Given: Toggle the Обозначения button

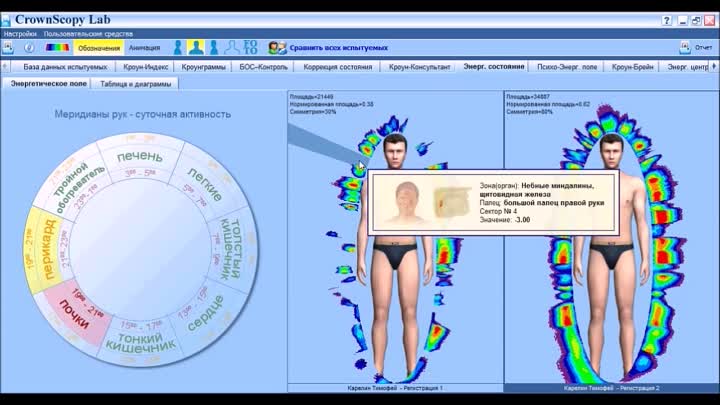Looking at the screenshot, I should [99, 48].
